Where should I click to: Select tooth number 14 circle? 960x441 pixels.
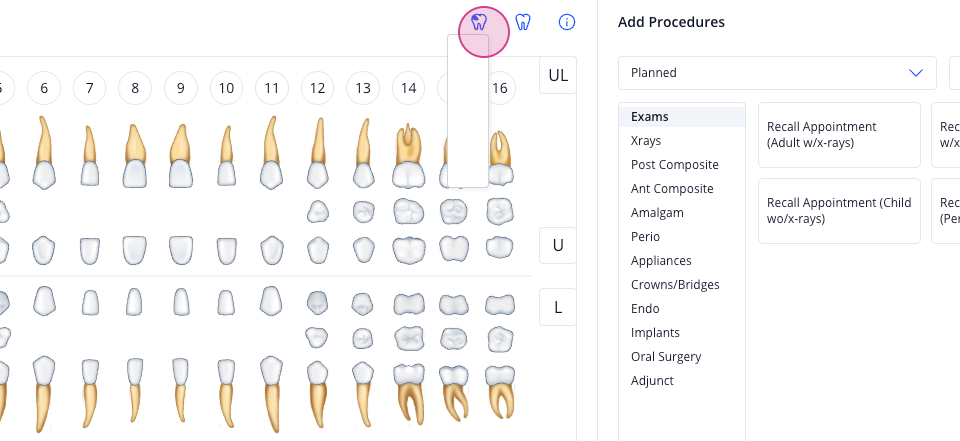[408, 88]
